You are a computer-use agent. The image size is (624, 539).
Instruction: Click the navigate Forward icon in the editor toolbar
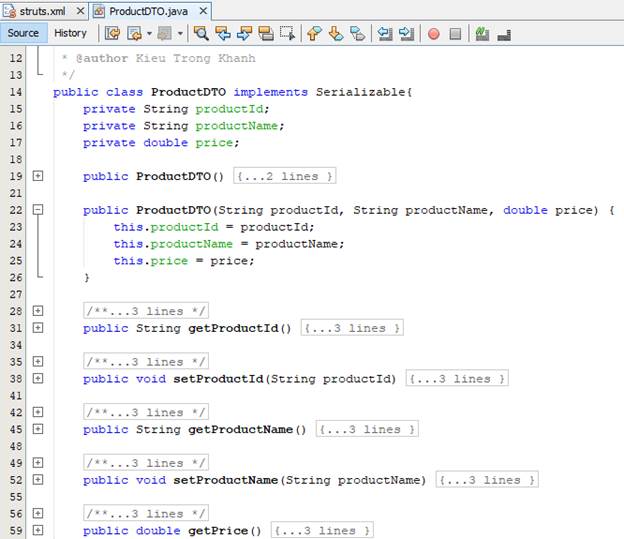(x=164, y=33)
